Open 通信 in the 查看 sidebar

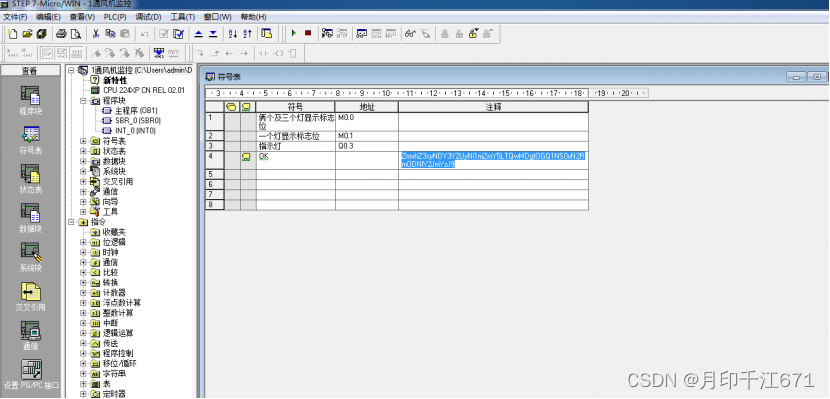(x=31, y=336)
